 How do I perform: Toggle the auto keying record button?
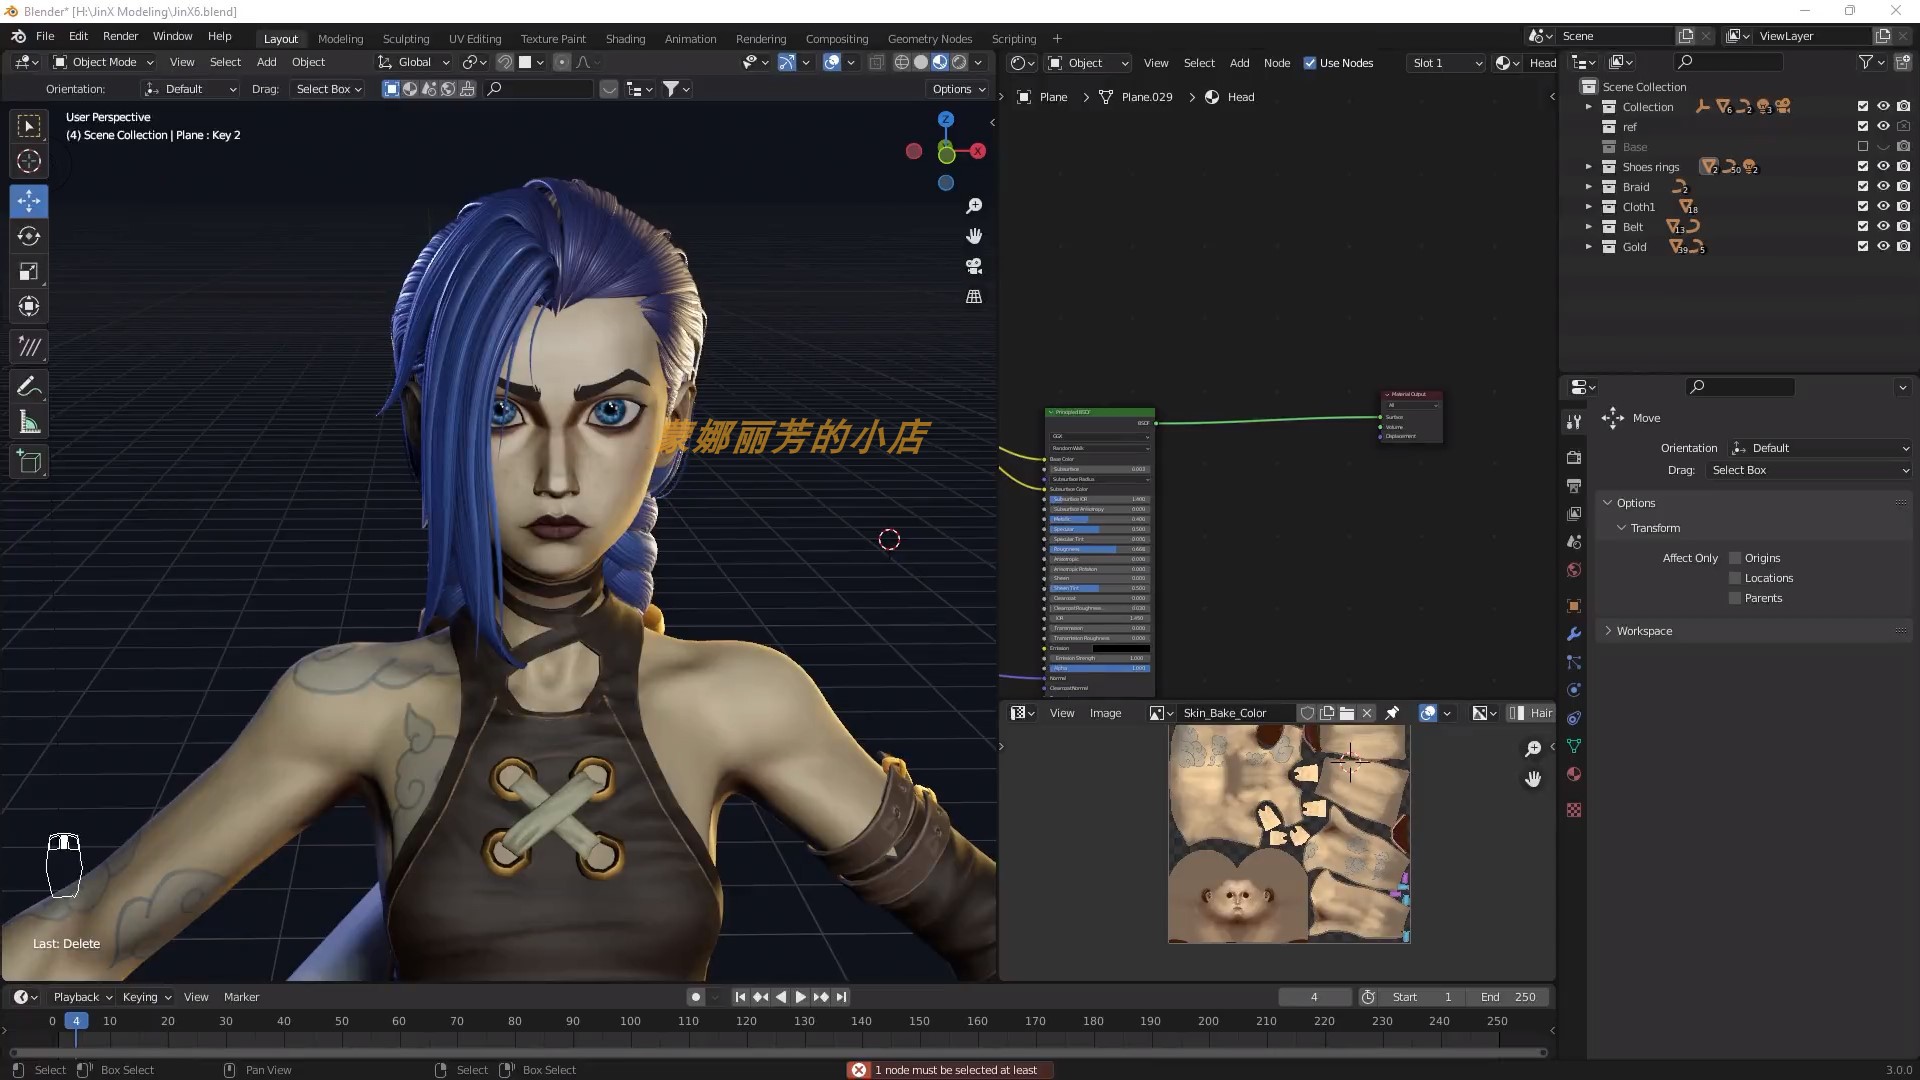pos(695,997)
